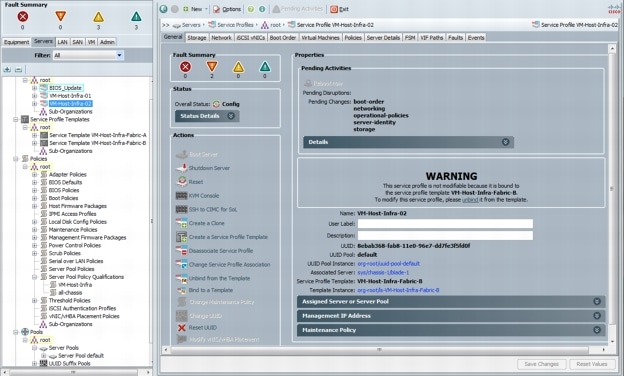The image size is (624, 376).
Task: Click the back navigation arrow icon
Action: (x=164, y=9)
